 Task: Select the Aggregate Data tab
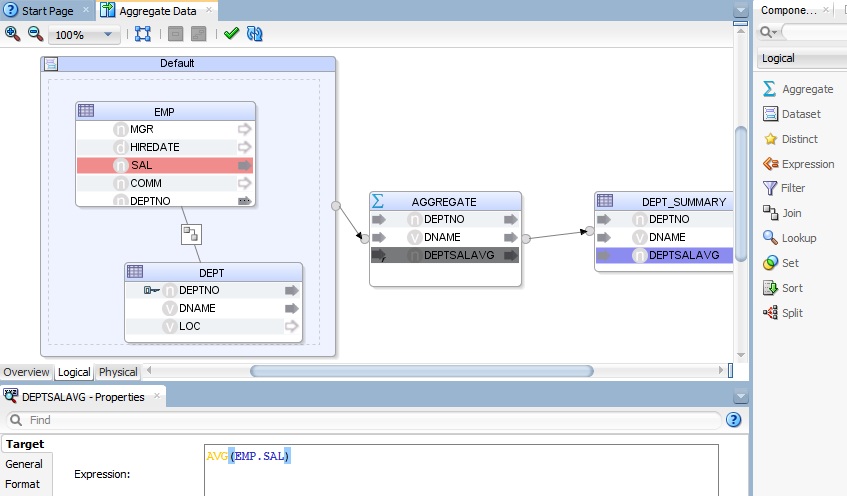click(x=157, y=11)
